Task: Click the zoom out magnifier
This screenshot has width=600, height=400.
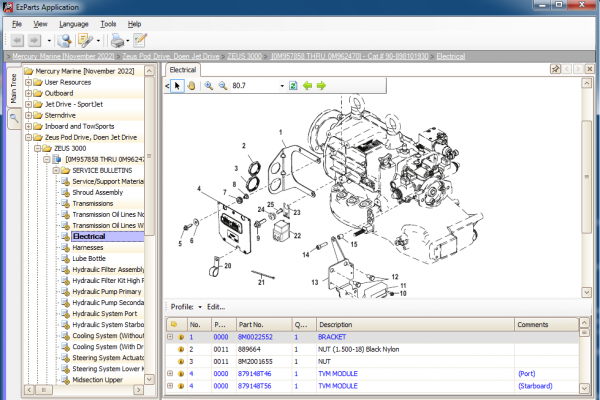Action: (x=222, y=86)
